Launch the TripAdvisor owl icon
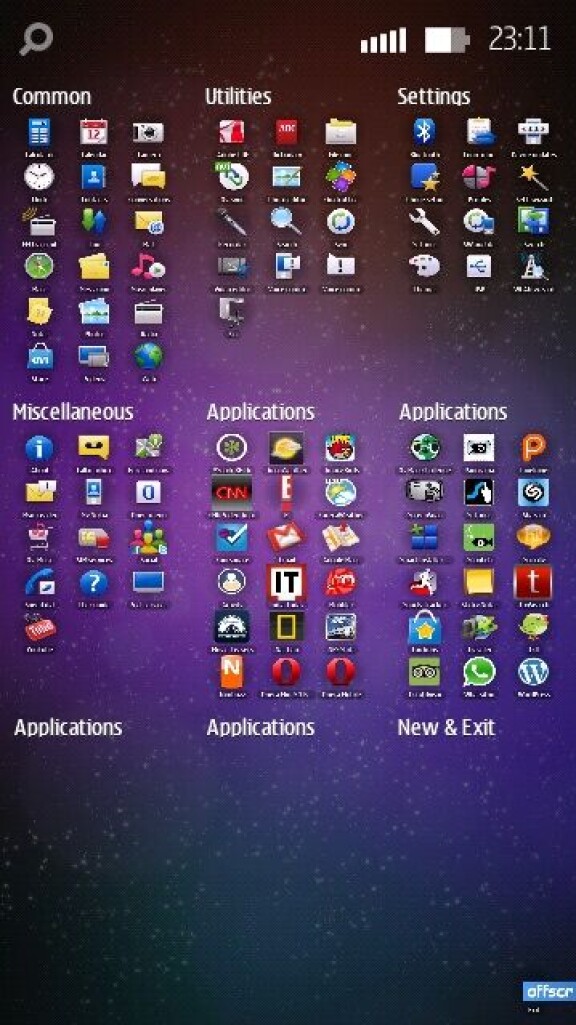Image resolution: width=576 pixels, height=1025 pixels. (424, 671)
